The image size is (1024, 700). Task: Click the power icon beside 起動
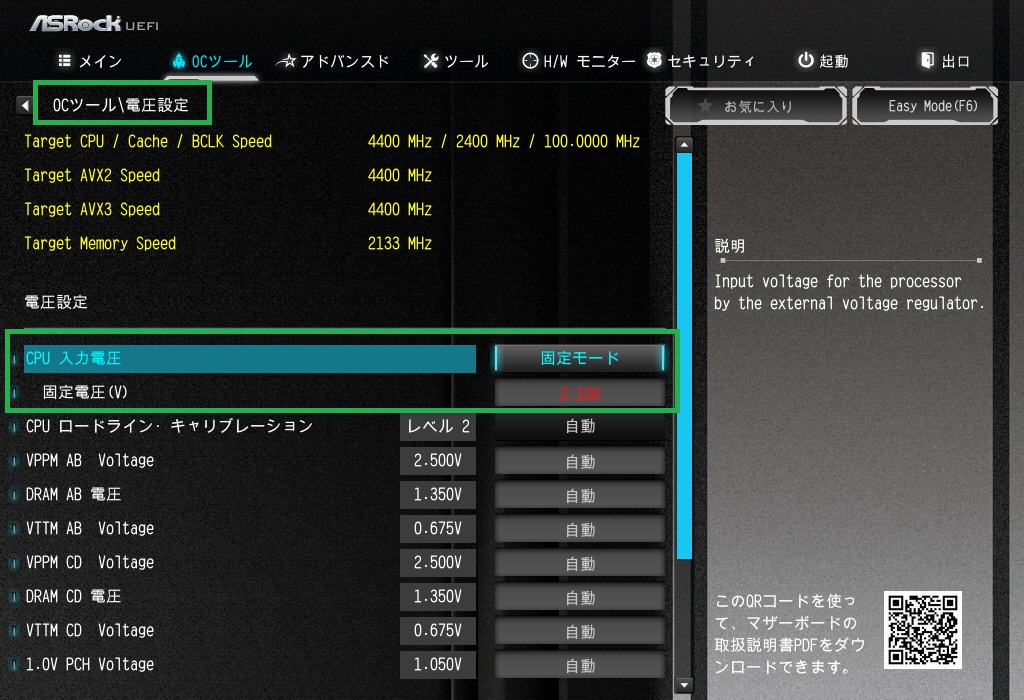[806, 60]
